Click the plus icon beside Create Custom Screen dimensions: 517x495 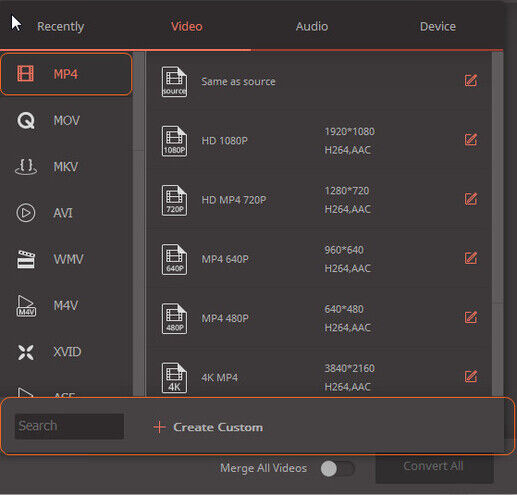point(159,427)
